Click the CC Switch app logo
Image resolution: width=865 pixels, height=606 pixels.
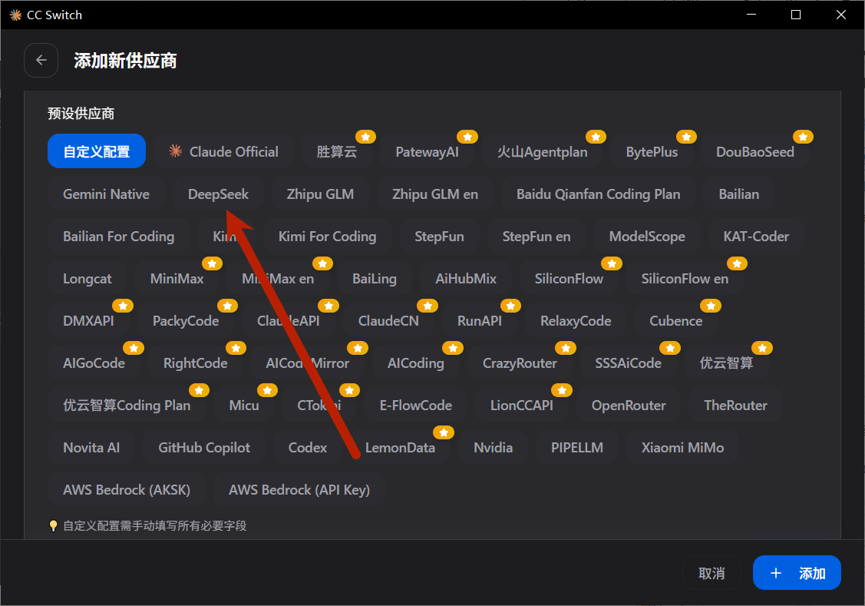[15, 15]
